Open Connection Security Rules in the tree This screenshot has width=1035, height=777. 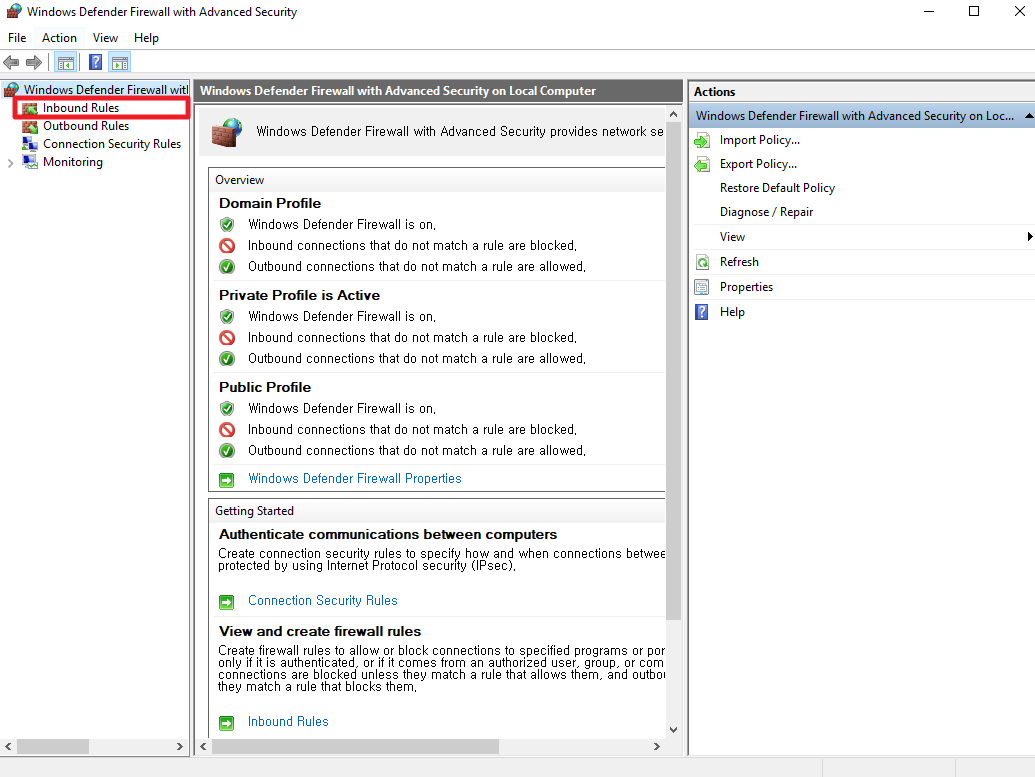112,143
